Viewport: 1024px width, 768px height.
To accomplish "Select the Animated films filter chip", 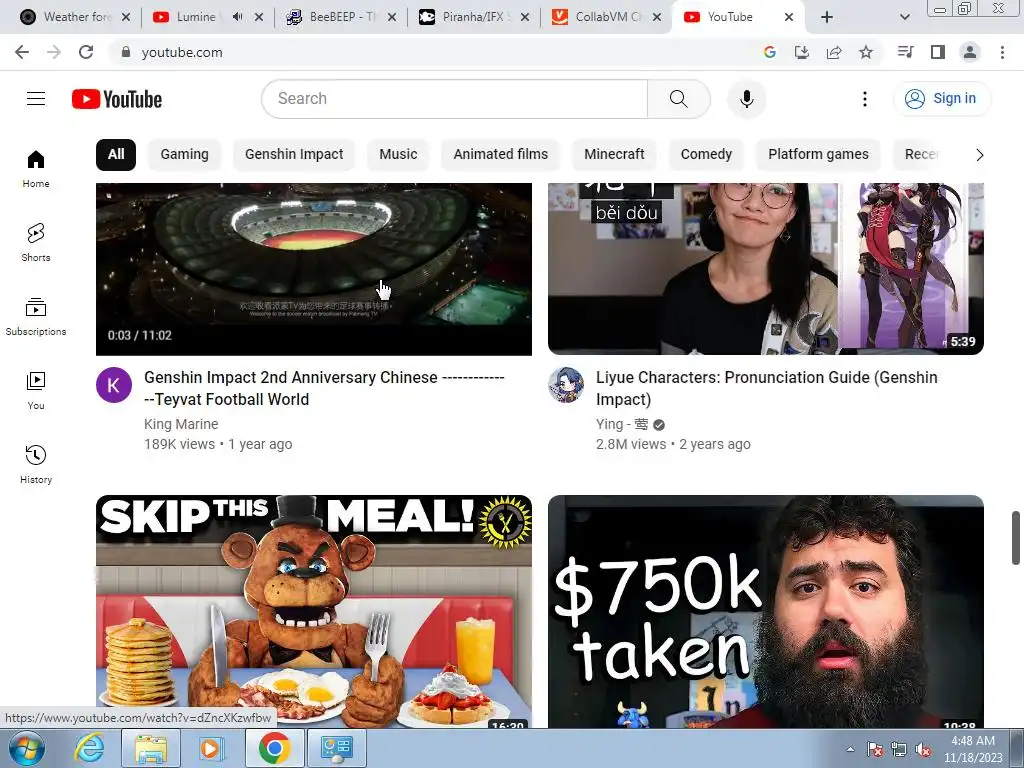I will pos(501,155).
